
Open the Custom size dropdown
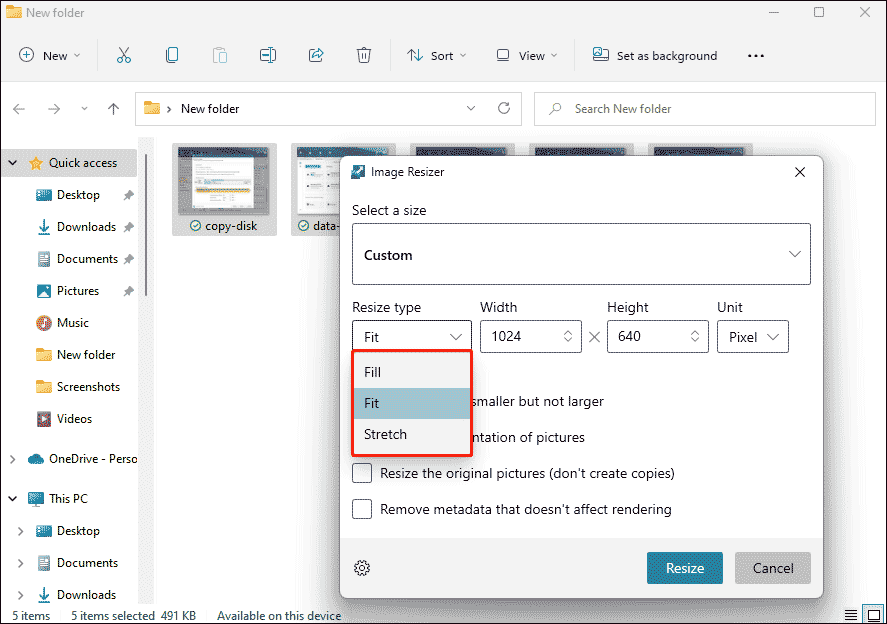click(582, 254)
